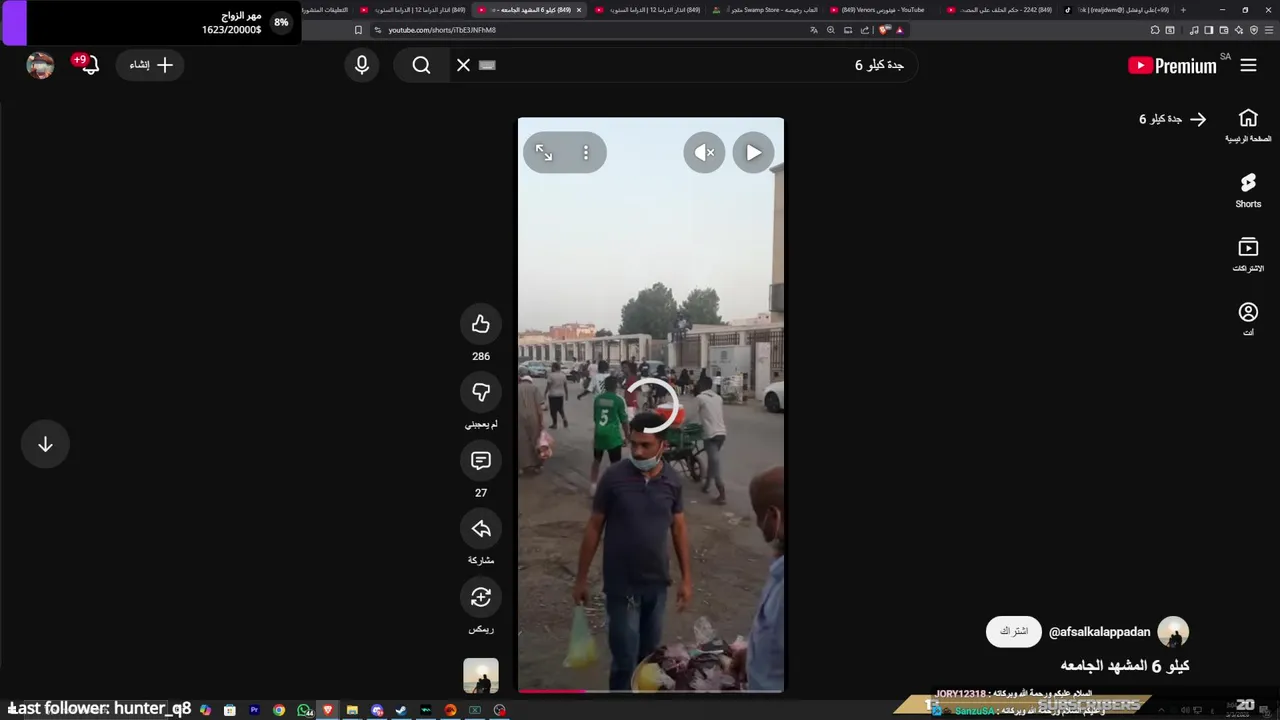Screen dimensions: 1280x720
Task: Unmute the Short's audio
Action: point(704,153)
